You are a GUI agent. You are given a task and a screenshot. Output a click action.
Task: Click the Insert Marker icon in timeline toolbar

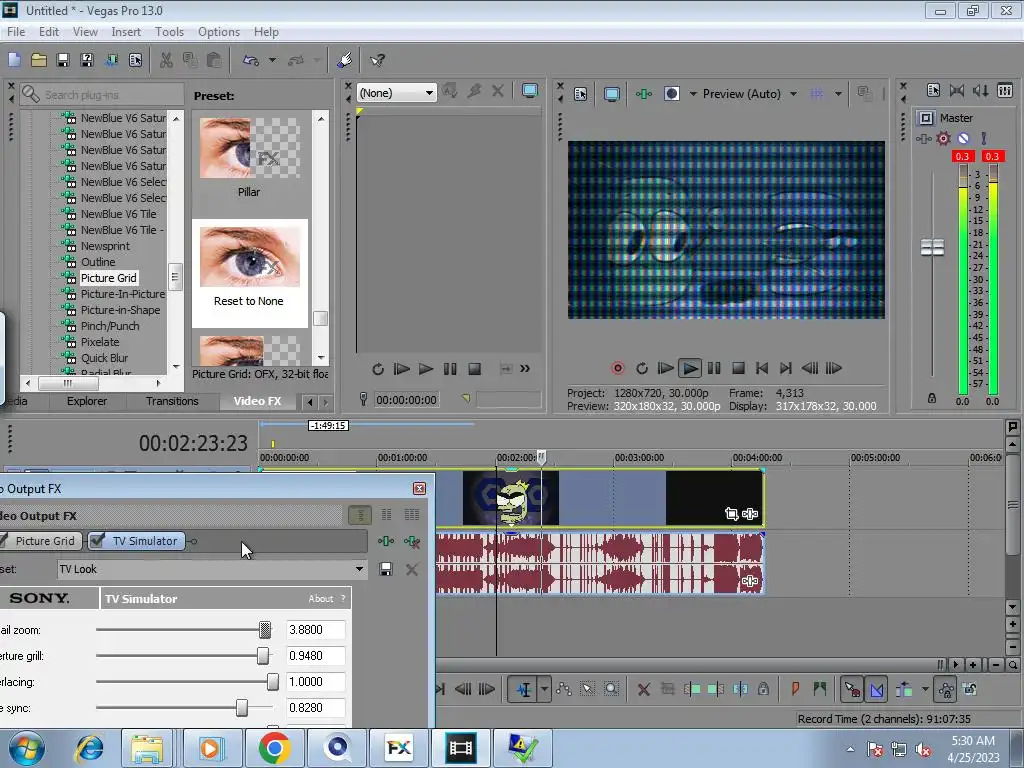[795, 689]
